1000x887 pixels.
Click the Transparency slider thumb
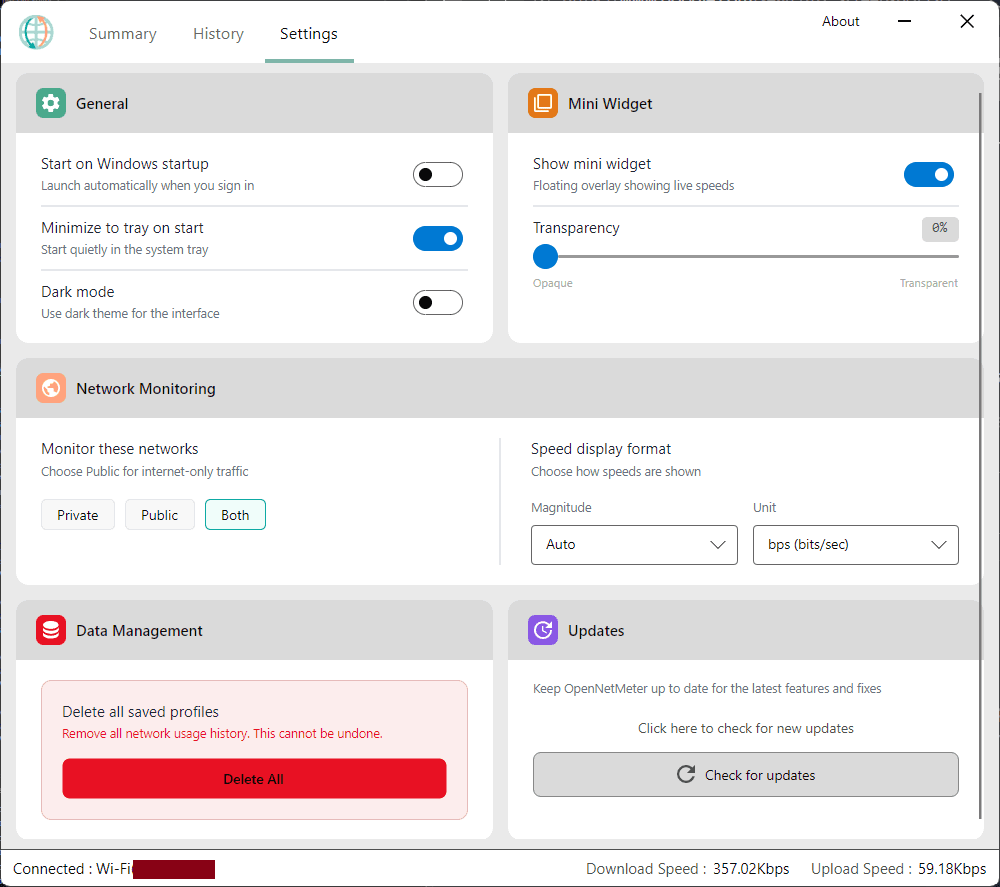tap(545, 256)
